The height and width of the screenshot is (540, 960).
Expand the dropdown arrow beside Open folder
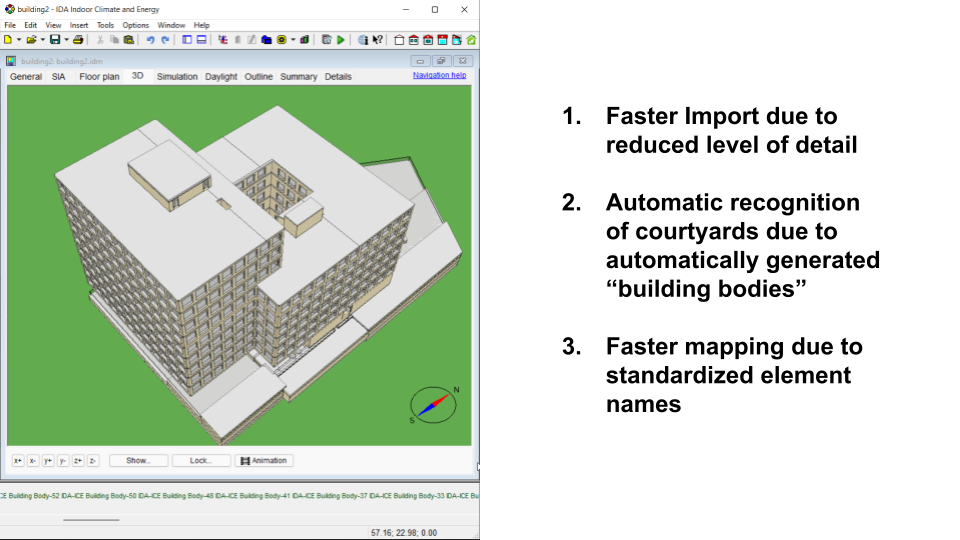click(x=42, y=40)
